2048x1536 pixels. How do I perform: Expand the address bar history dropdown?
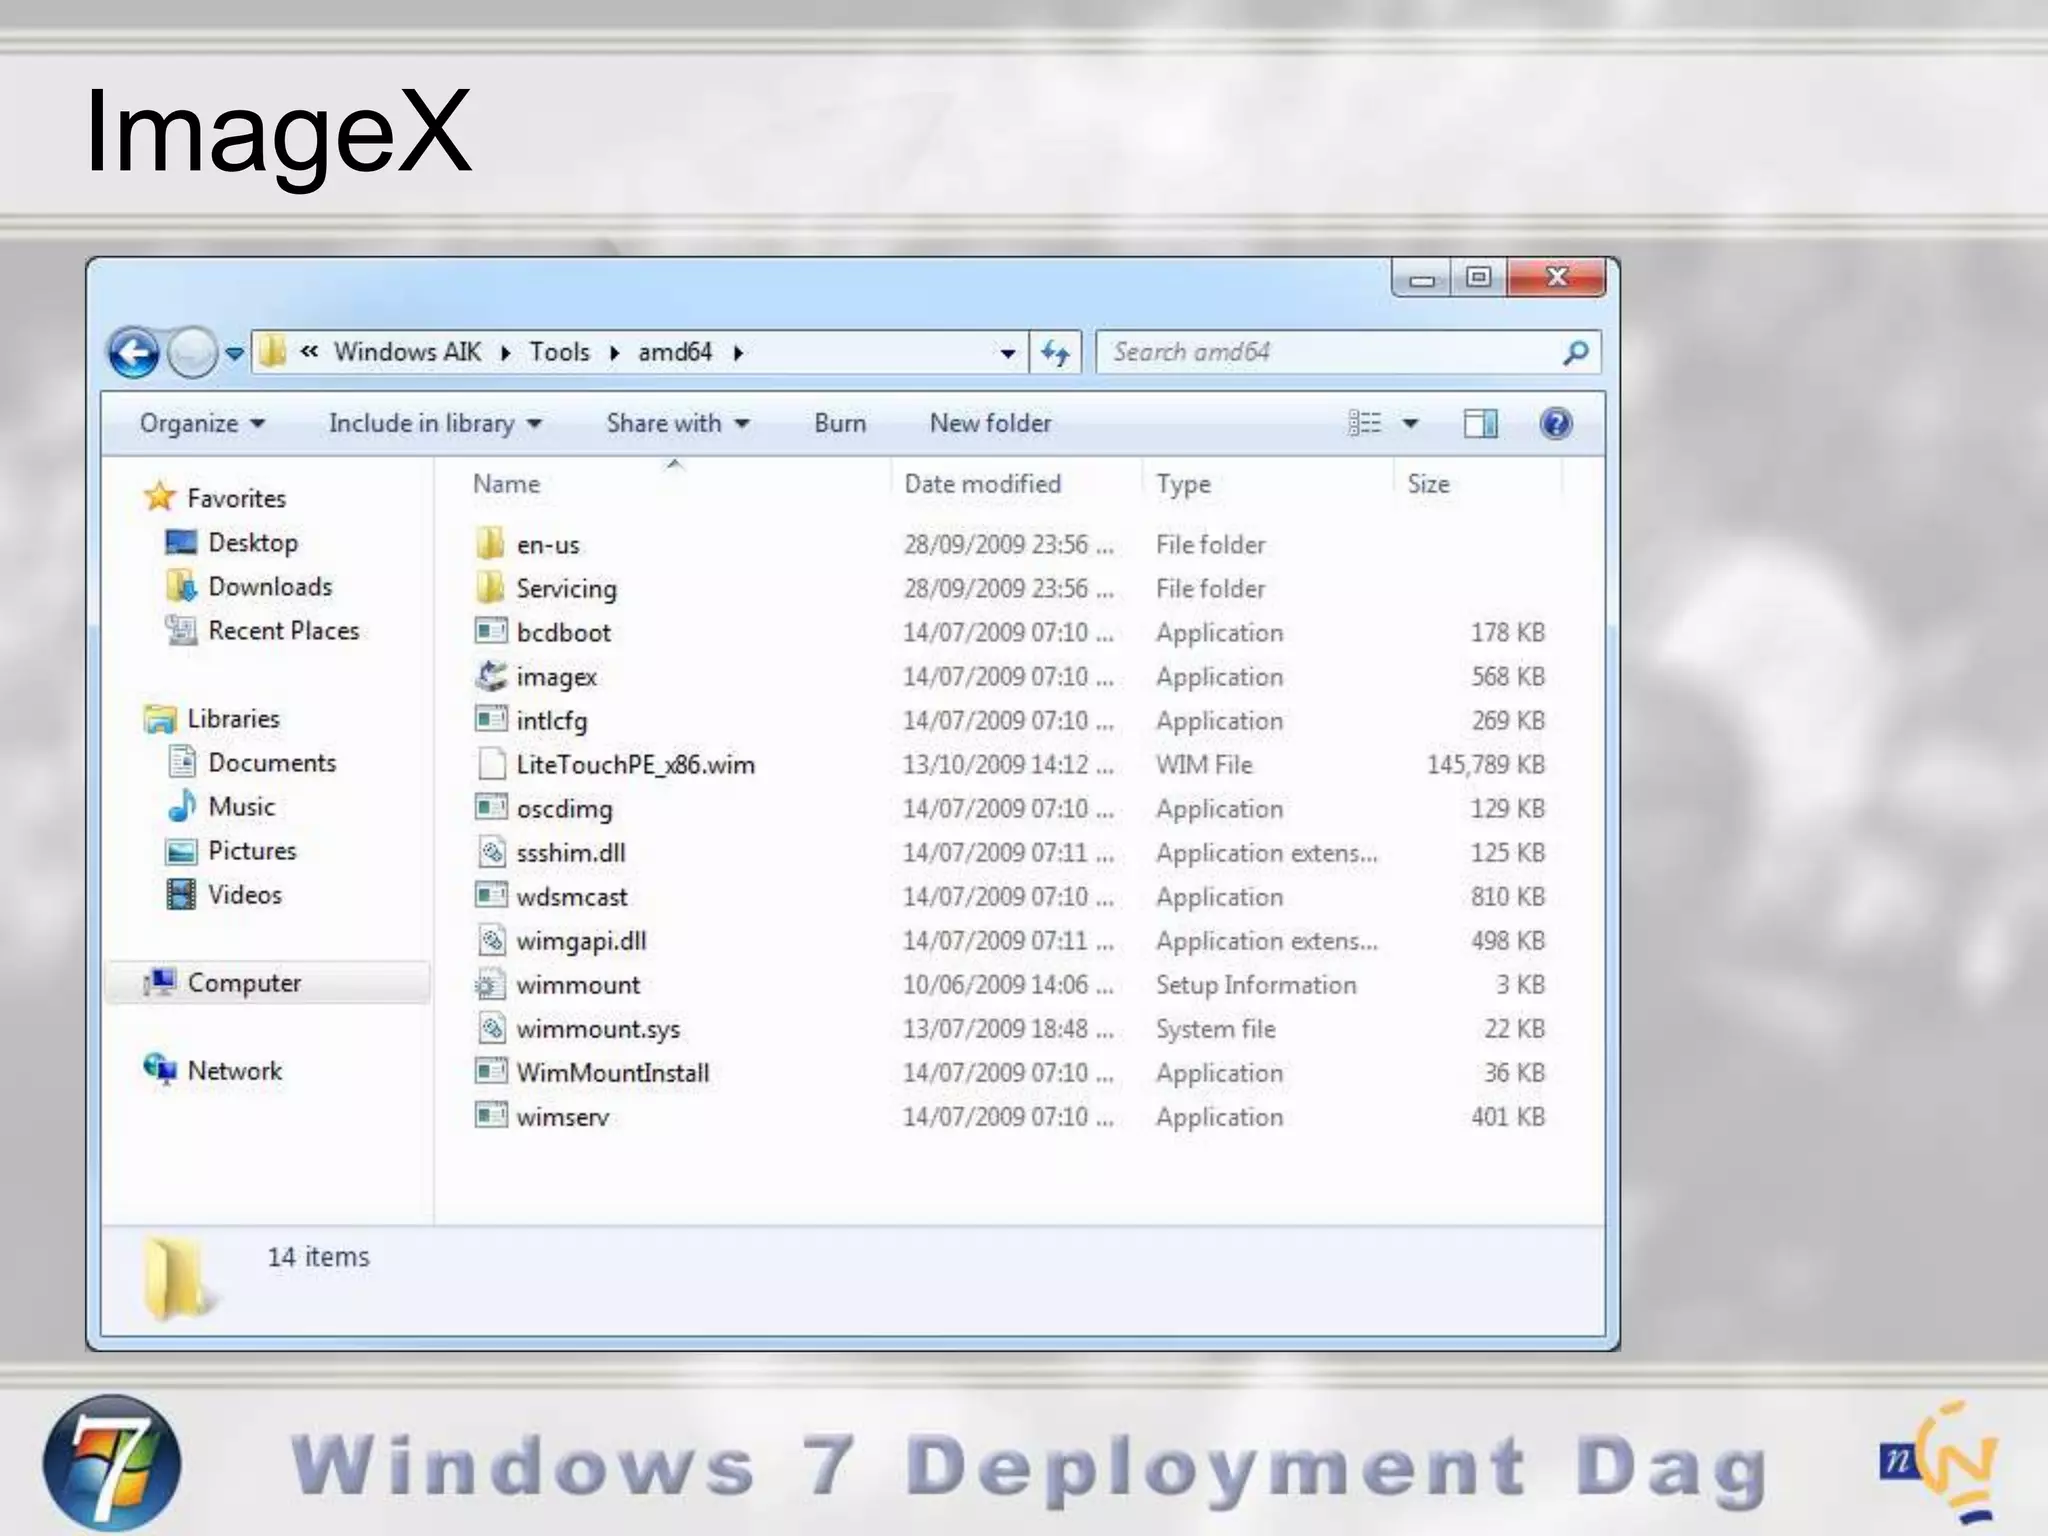coord(1007,353)
